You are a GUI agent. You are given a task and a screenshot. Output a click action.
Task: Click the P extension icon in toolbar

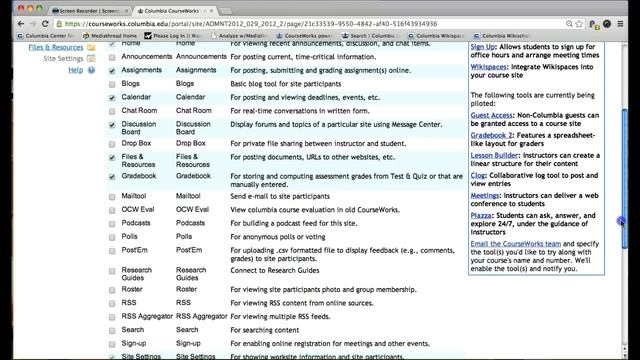tap(594, 24)
